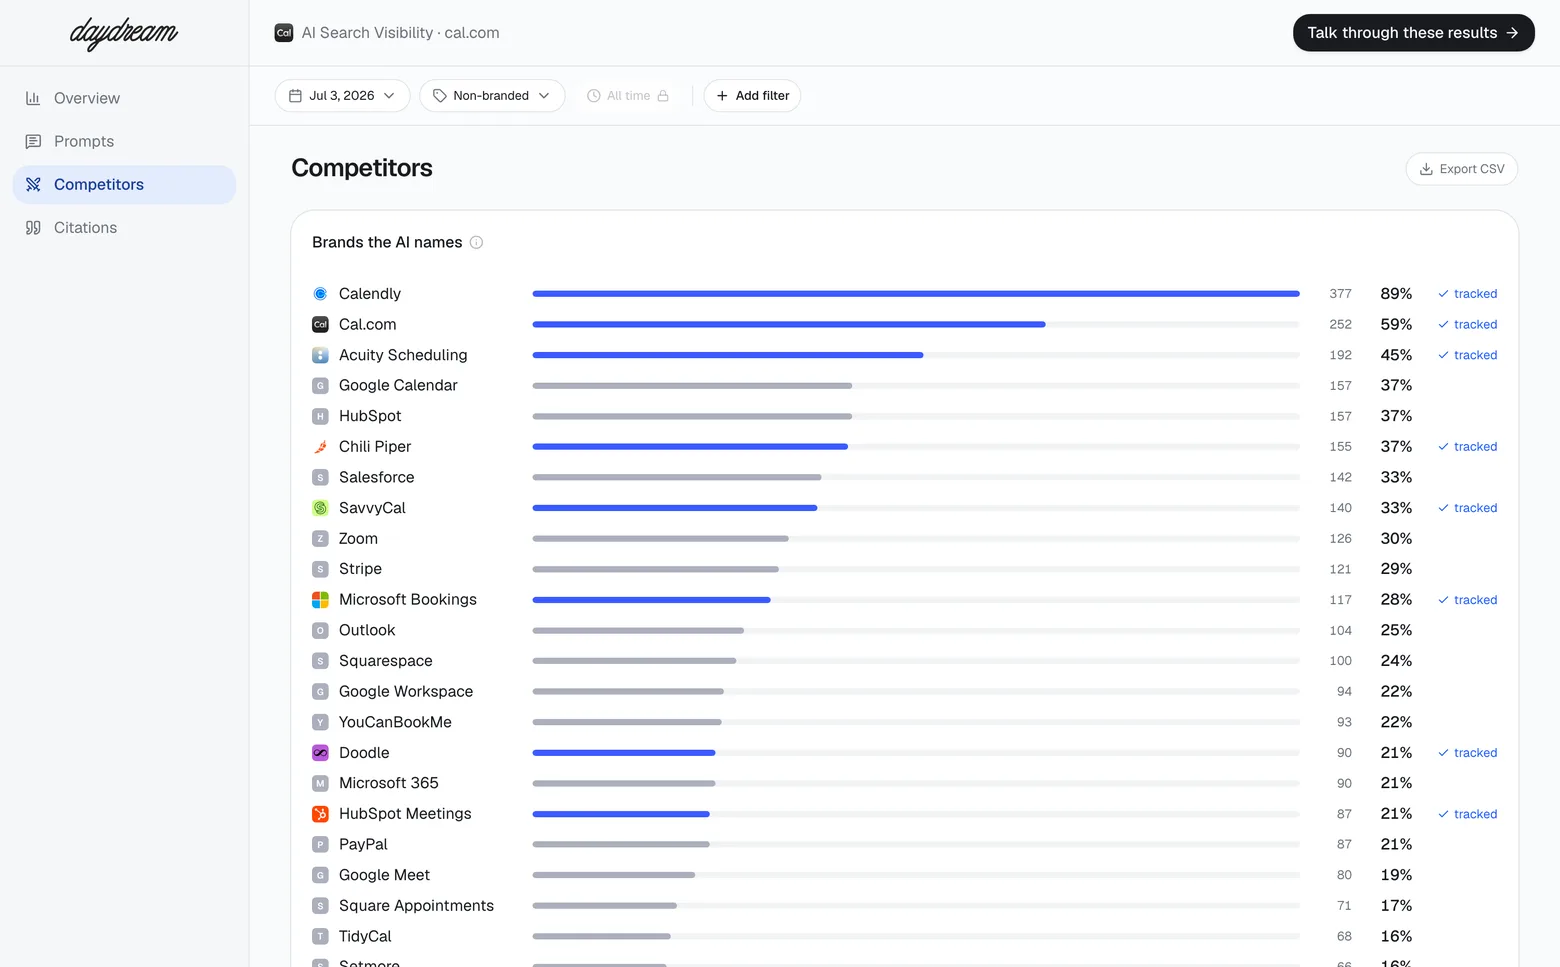The image size is (1560, 967).
Task: Click the Zoom letter avatar
Action: (320, 539)
